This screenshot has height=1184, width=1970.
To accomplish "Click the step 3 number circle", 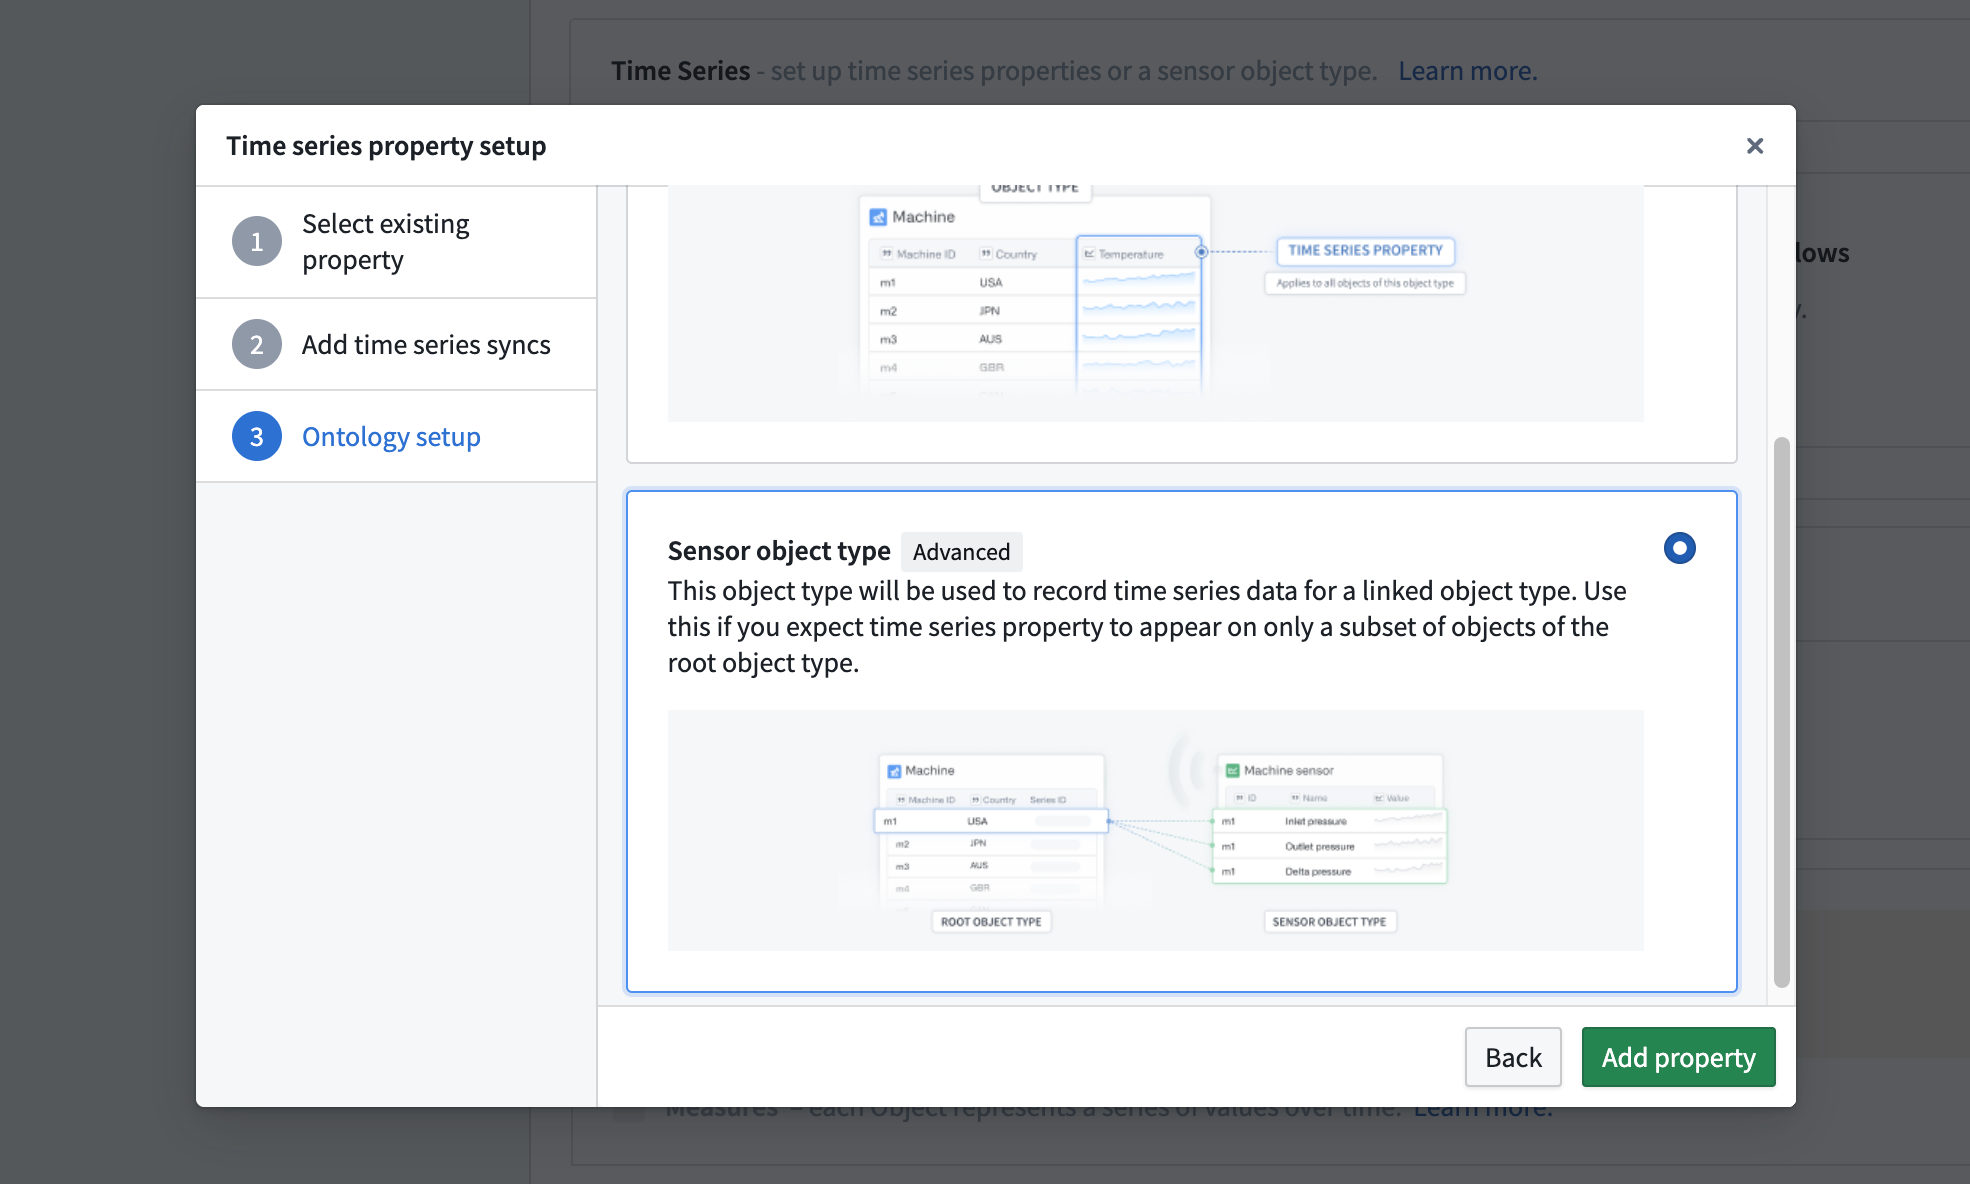I will (x=257, y=437).
